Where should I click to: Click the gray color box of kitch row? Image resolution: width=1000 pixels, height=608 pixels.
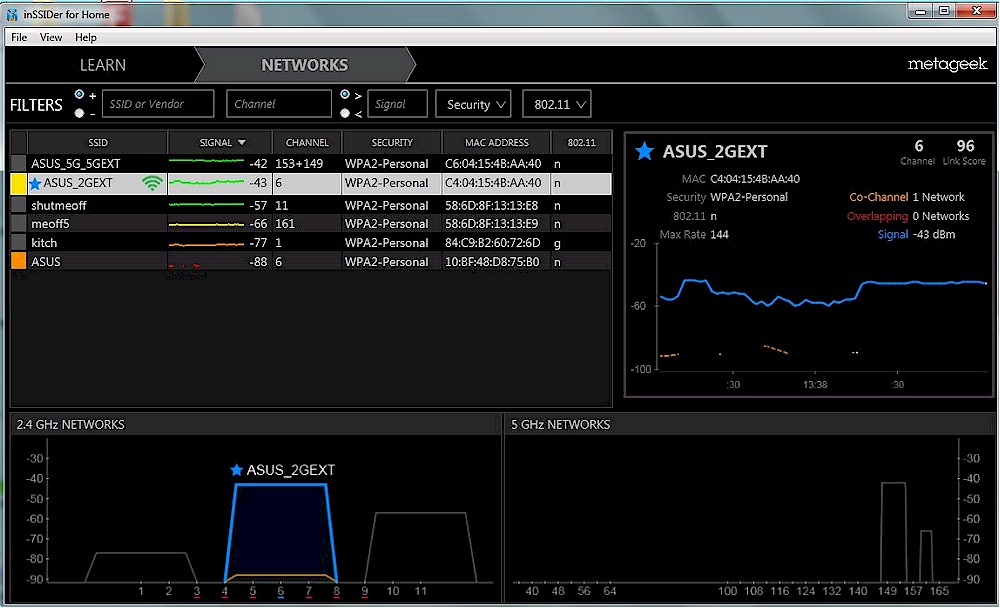click(x=18, y=242)
